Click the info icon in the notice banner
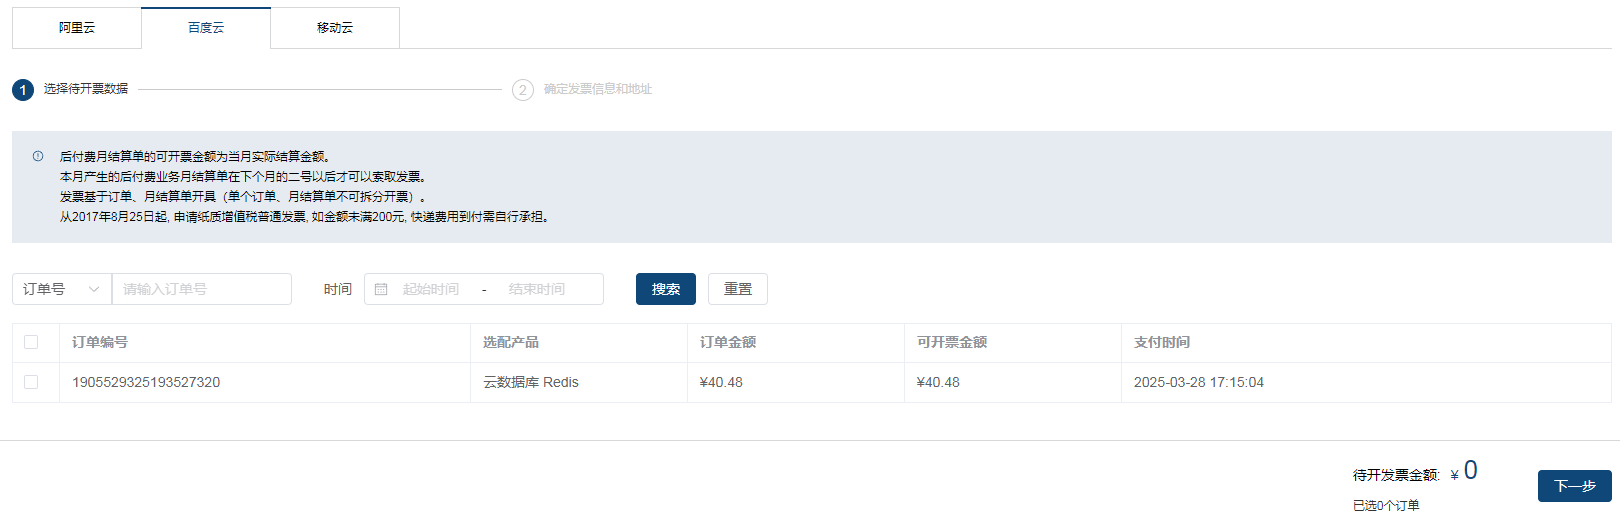The width and height of the screenshot is (1620, 515). [x=38, y=156]
